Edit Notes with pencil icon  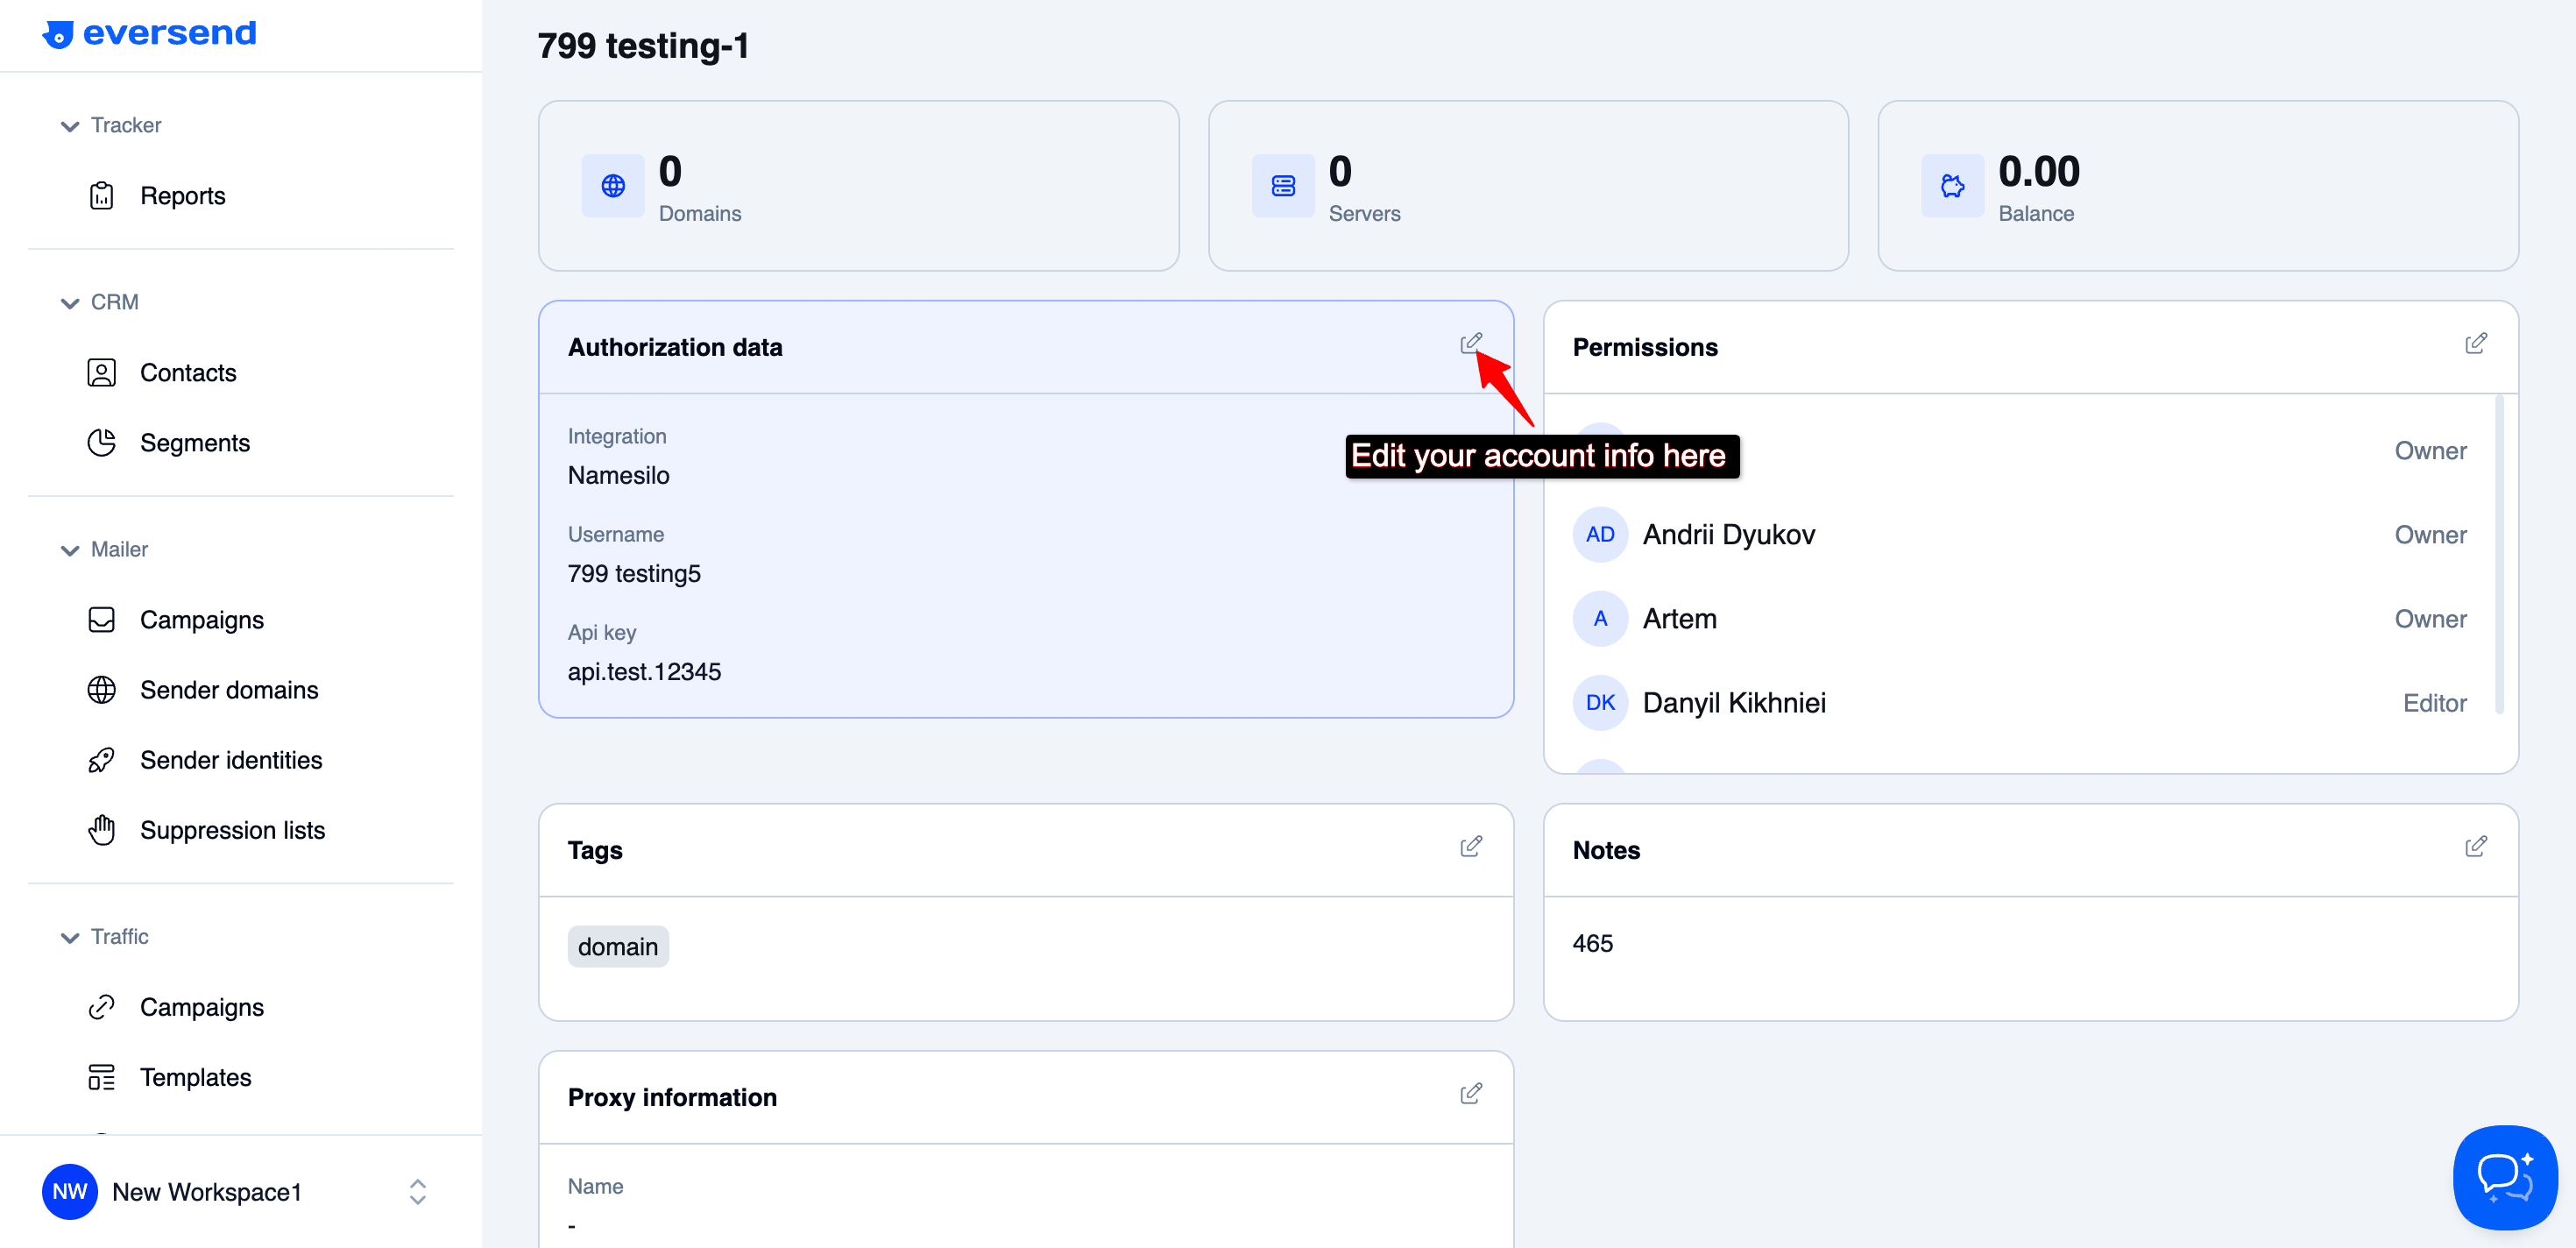(x=2475, y=847)
